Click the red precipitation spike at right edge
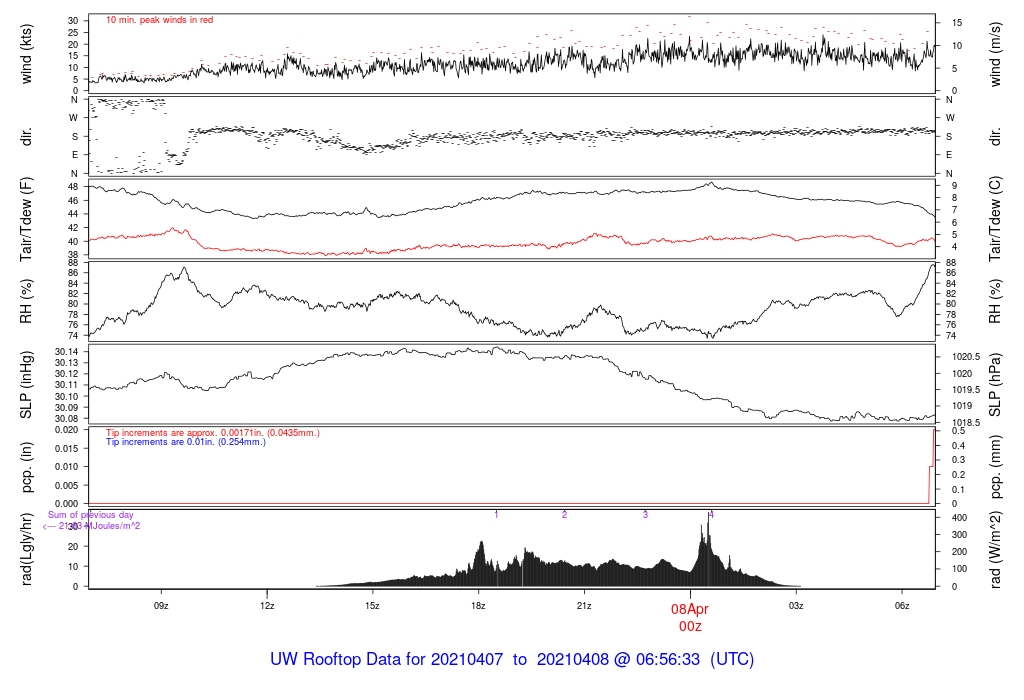The width and height of the screenshot is (1024, 700). click(932, 466)
